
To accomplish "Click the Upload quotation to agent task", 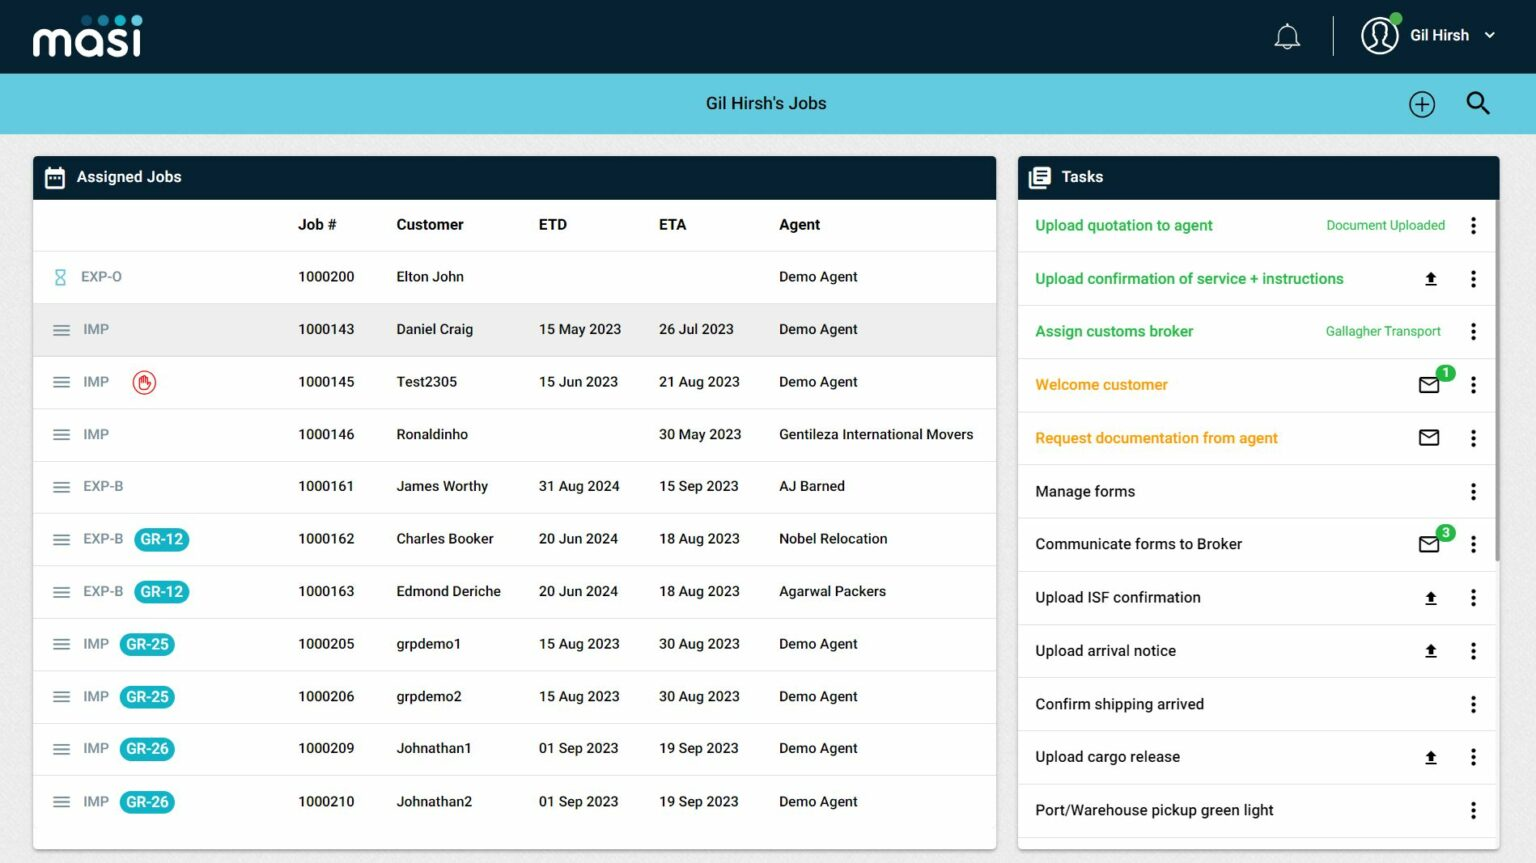I will (x=1124, y=226).
